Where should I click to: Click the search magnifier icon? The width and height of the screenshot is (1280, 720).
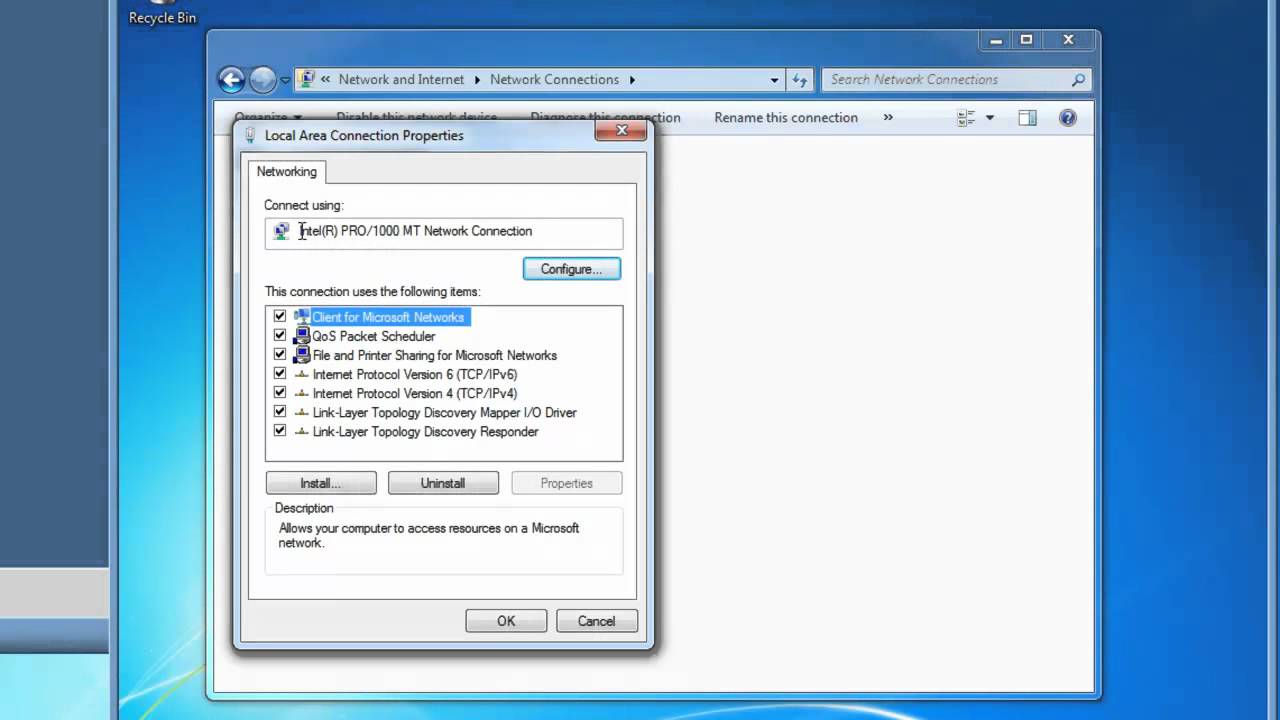(1078, 80)
